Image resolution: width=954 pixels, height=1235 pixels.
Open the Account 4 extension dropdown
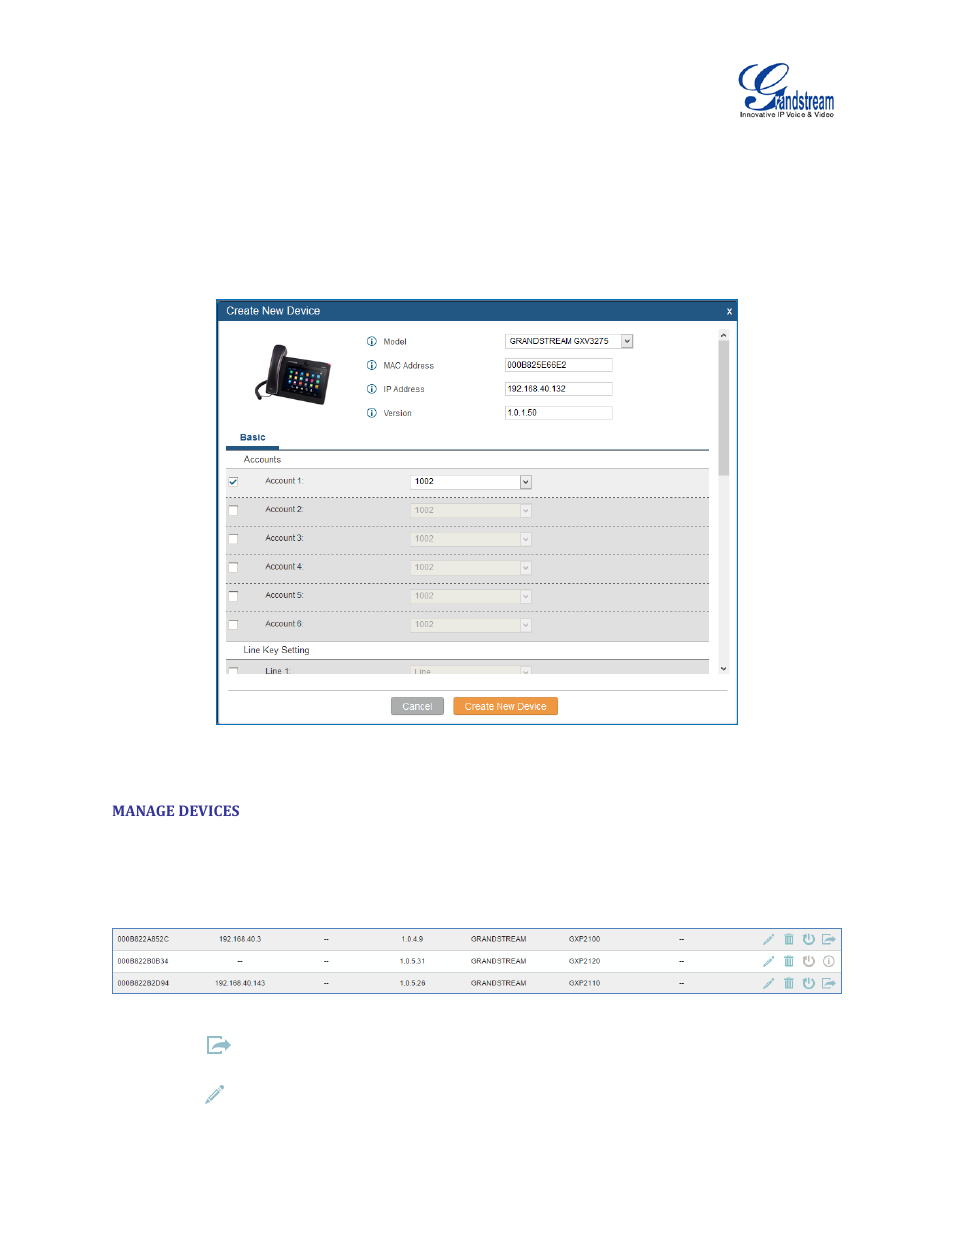click(x=471, y=567)
